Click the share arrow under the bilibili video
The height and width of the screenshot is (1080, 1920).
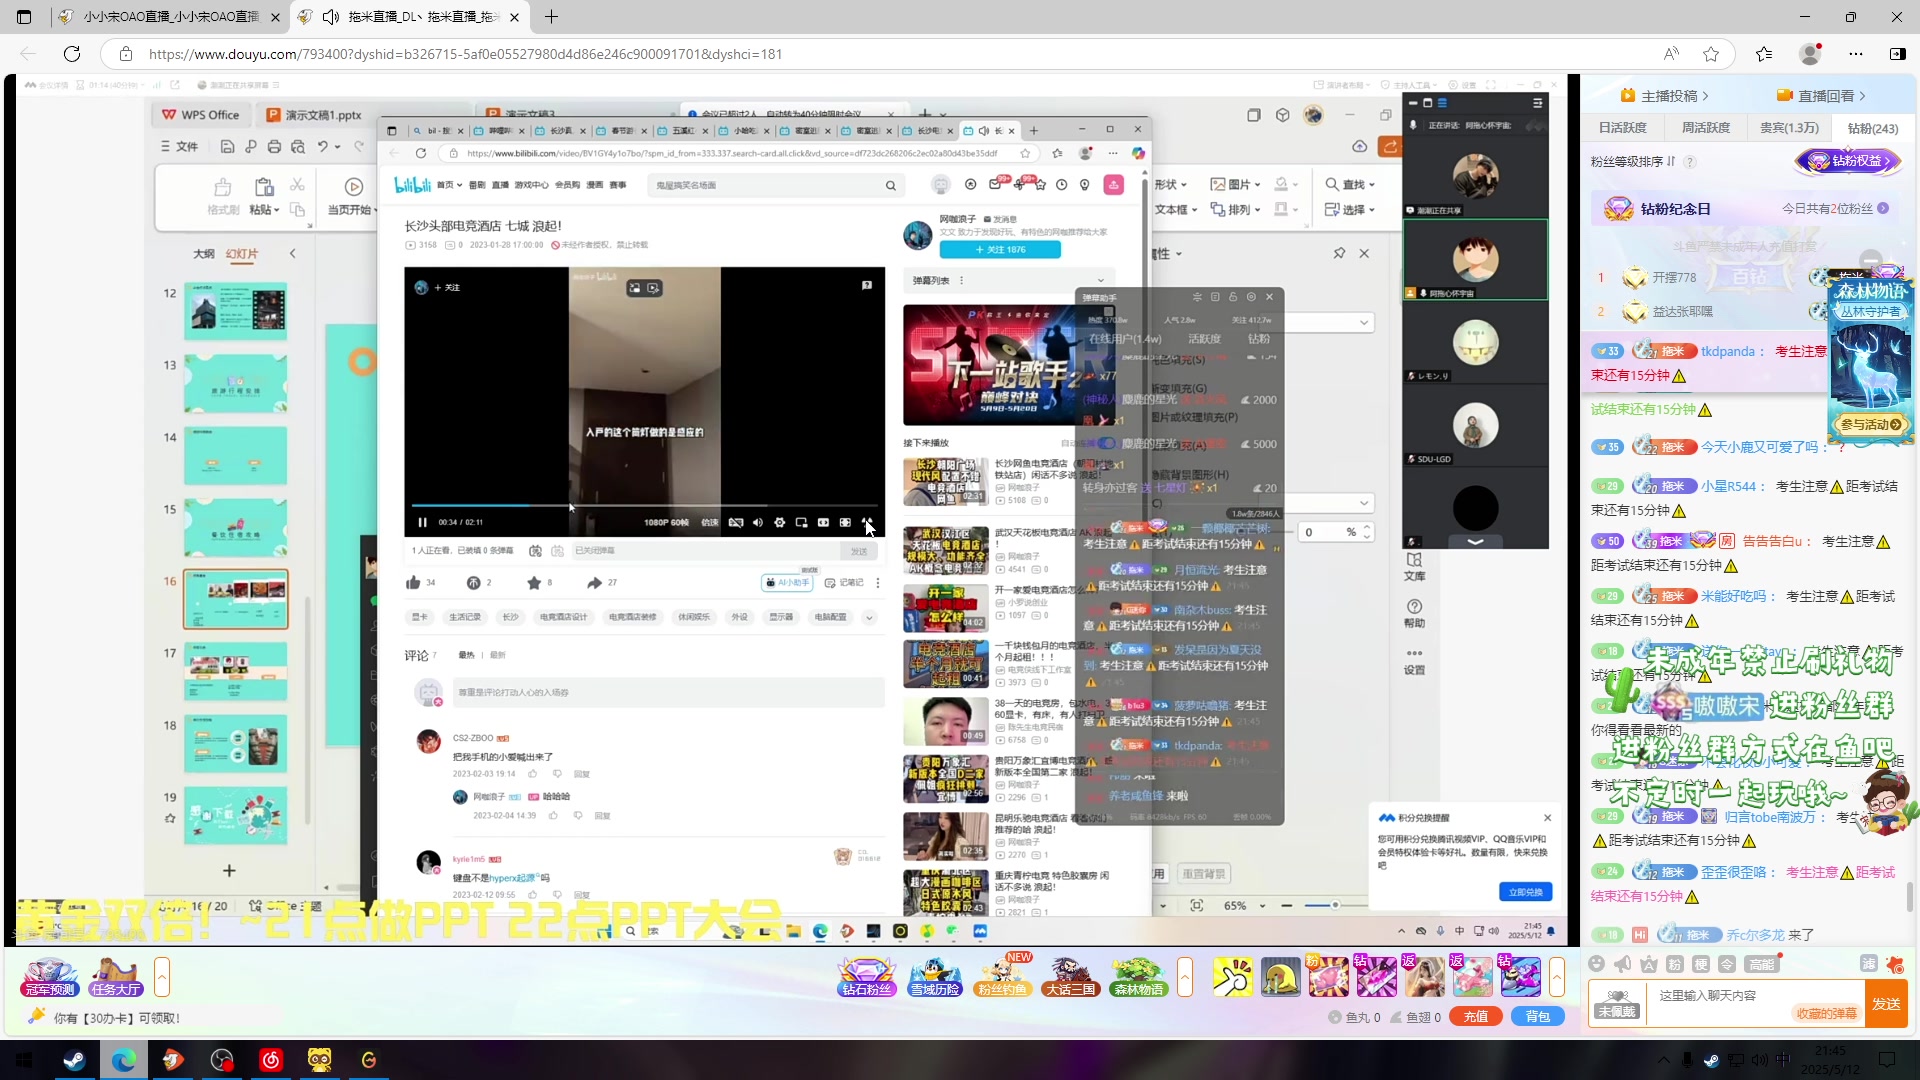(594, 582)
